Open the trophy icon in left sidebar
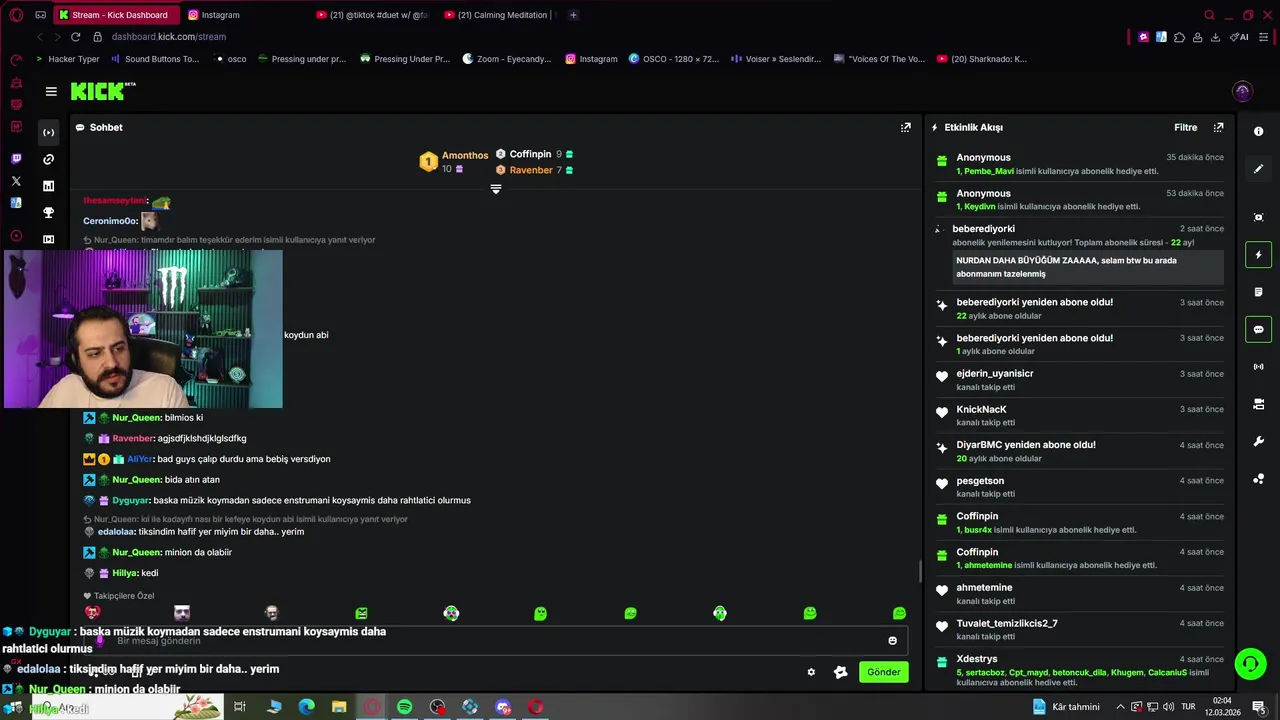The height and width of the screenshot is (720, 1280). click(48, 212)
